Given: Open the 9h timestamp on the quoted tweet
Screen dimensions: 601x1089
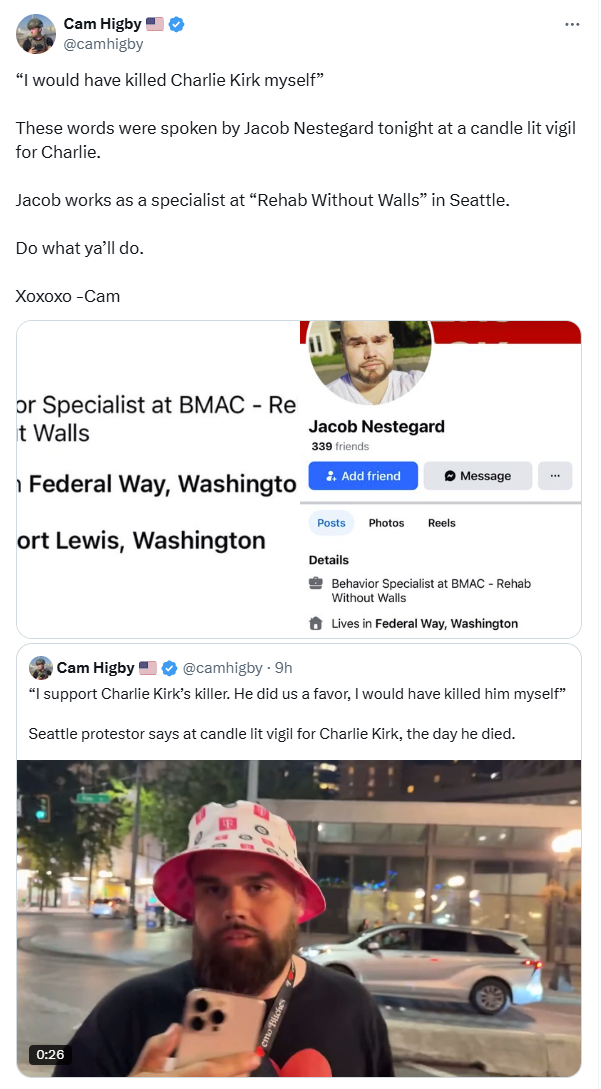Looking at the screenshot, I should pos(283,668).
